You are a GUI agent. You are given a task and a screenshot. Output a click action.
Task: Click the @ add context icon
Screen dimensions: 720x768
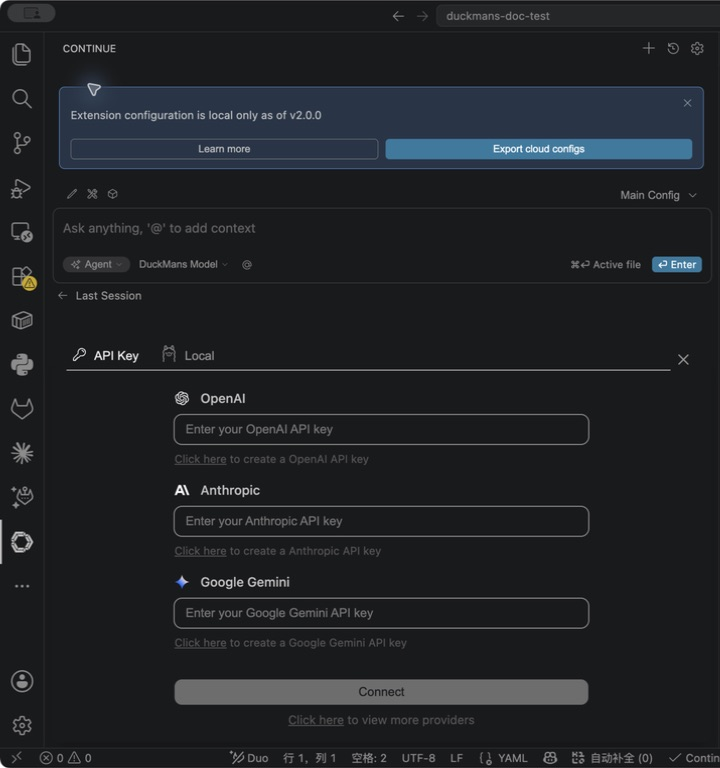point(247,264)
